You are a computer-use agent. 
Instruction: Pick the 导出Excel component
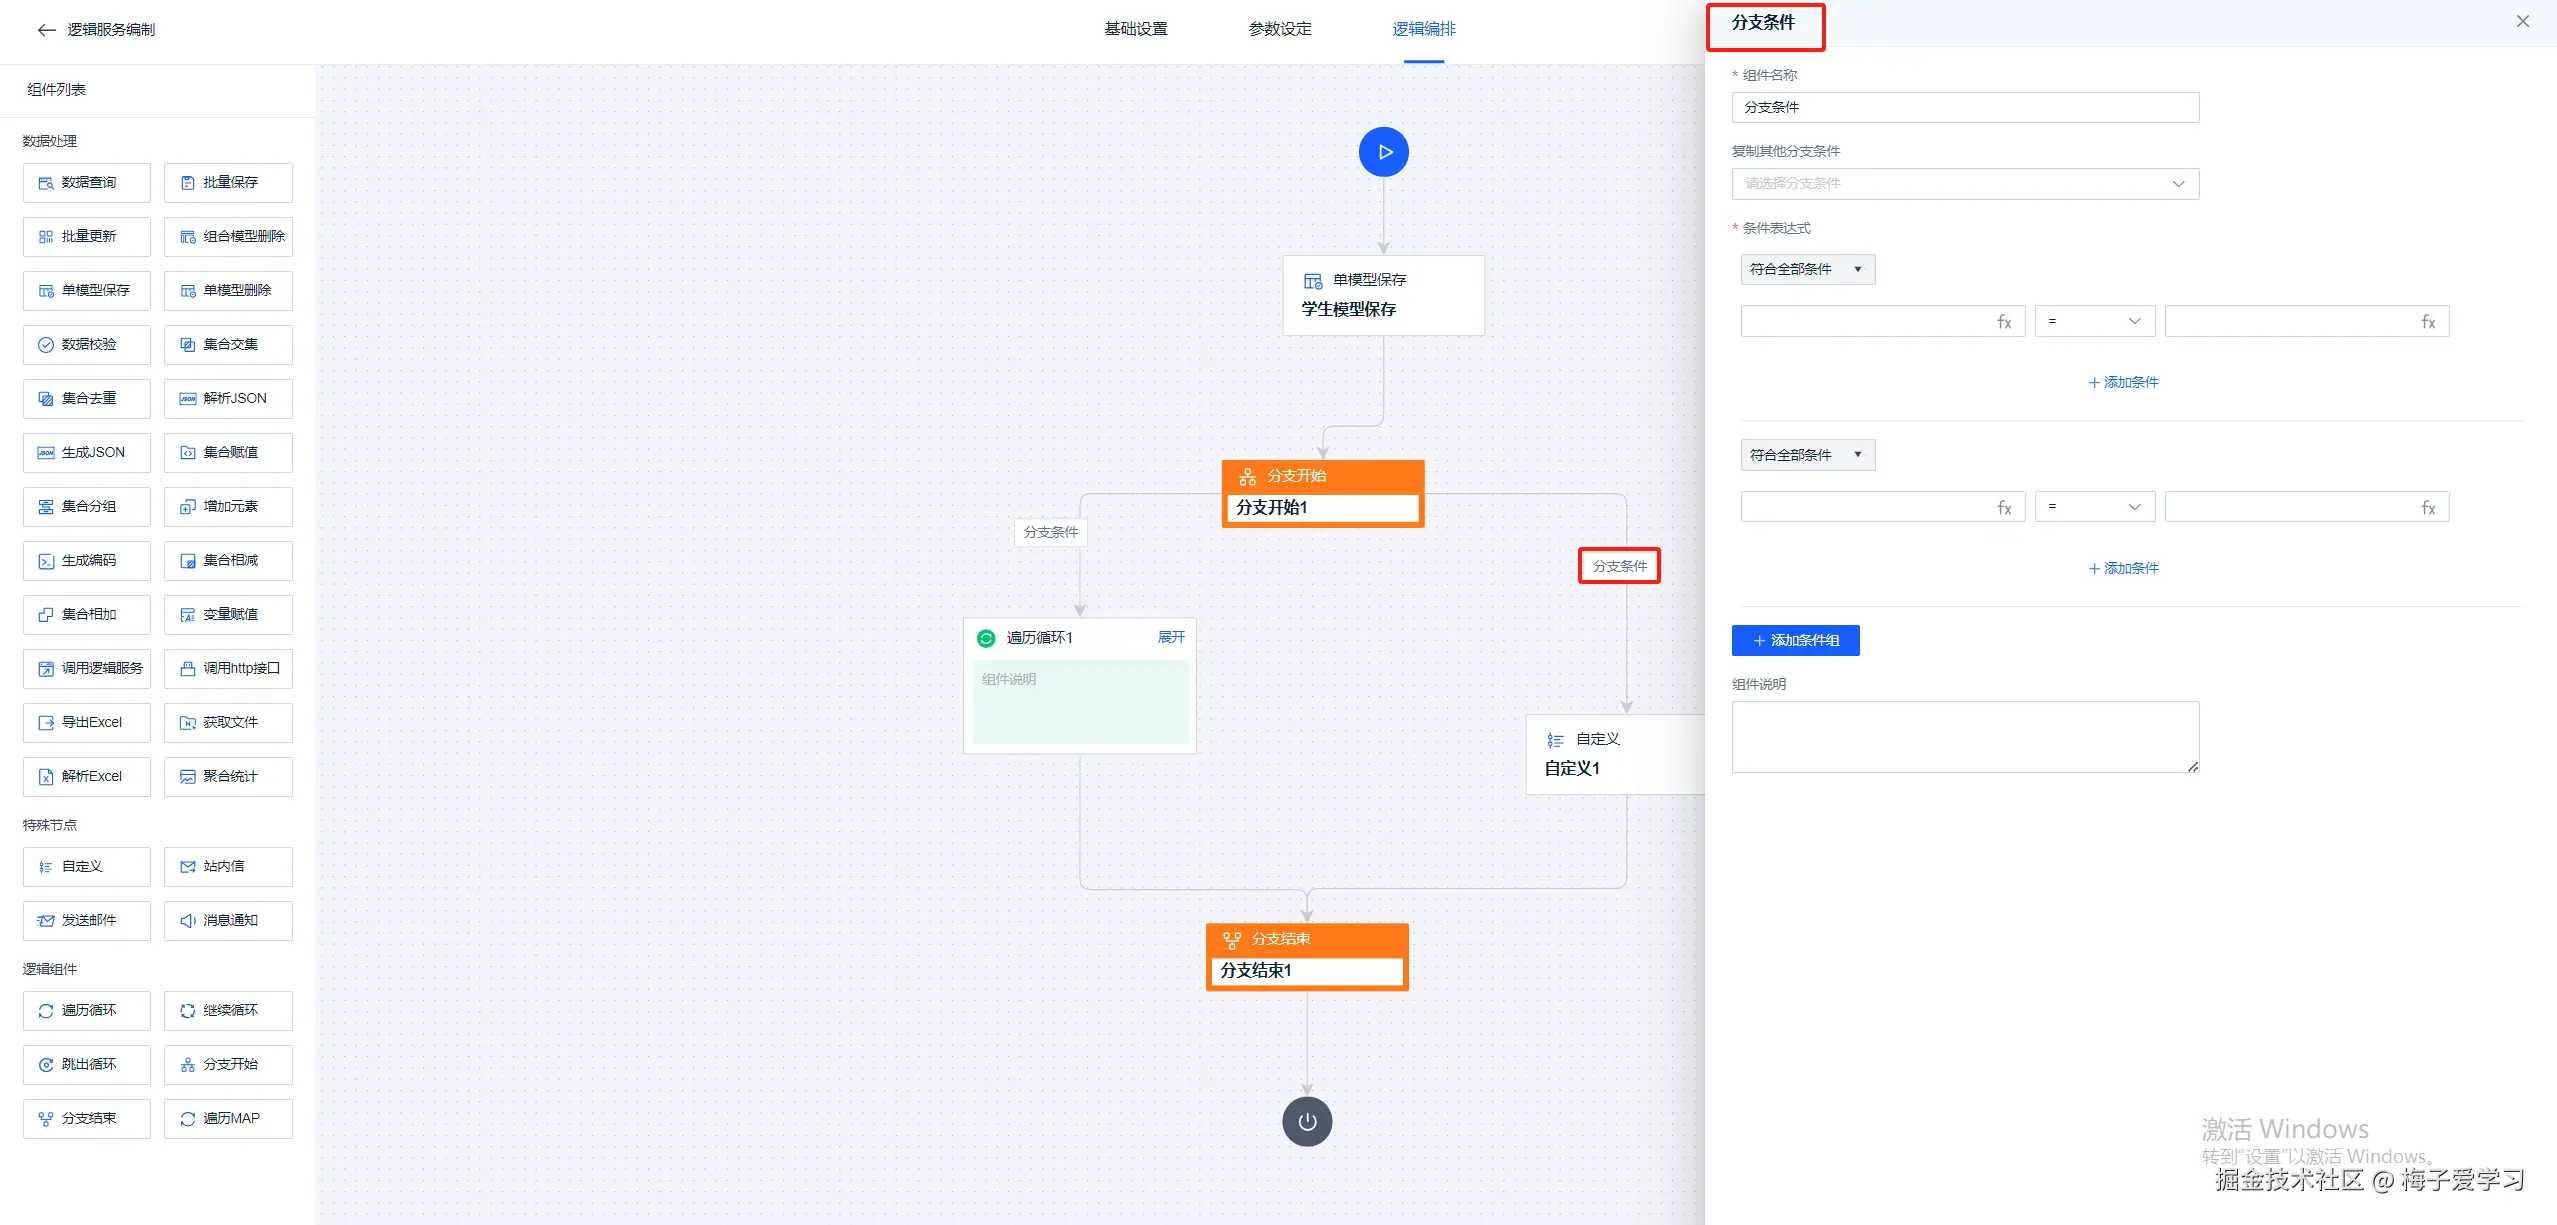(x=87, y=723)
